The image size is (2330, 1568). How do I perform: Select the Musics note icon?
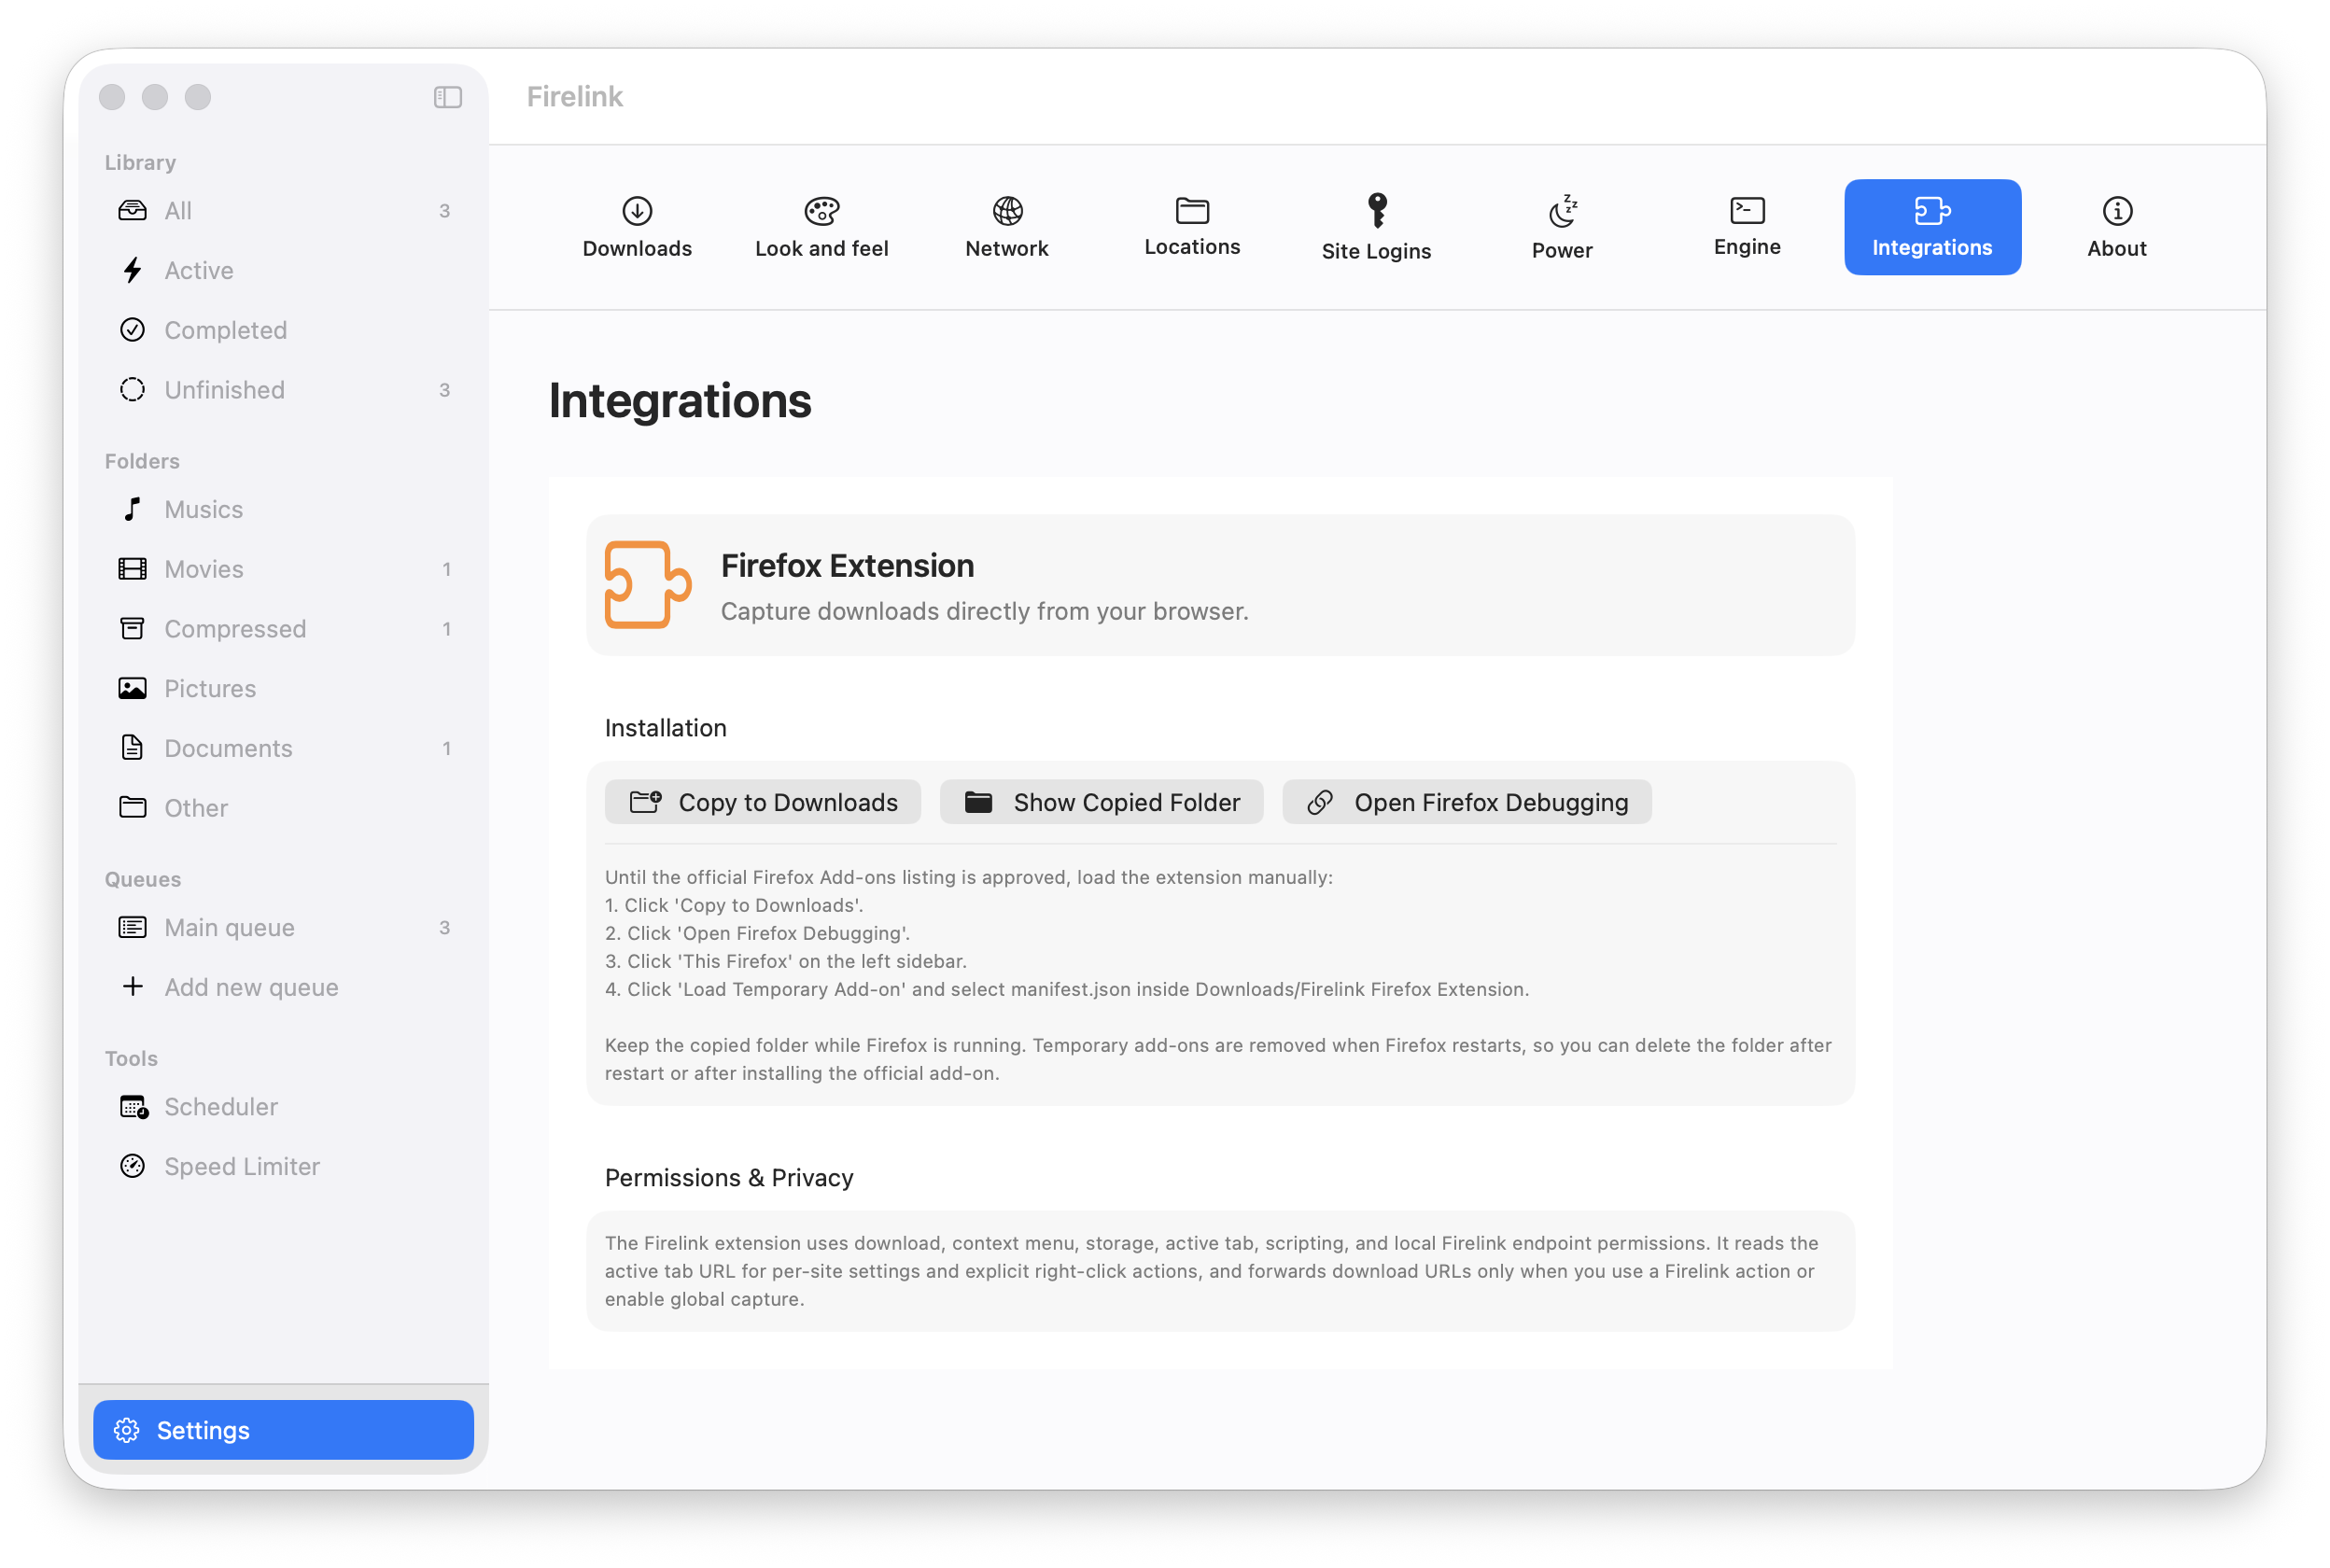tap(132, 509)
